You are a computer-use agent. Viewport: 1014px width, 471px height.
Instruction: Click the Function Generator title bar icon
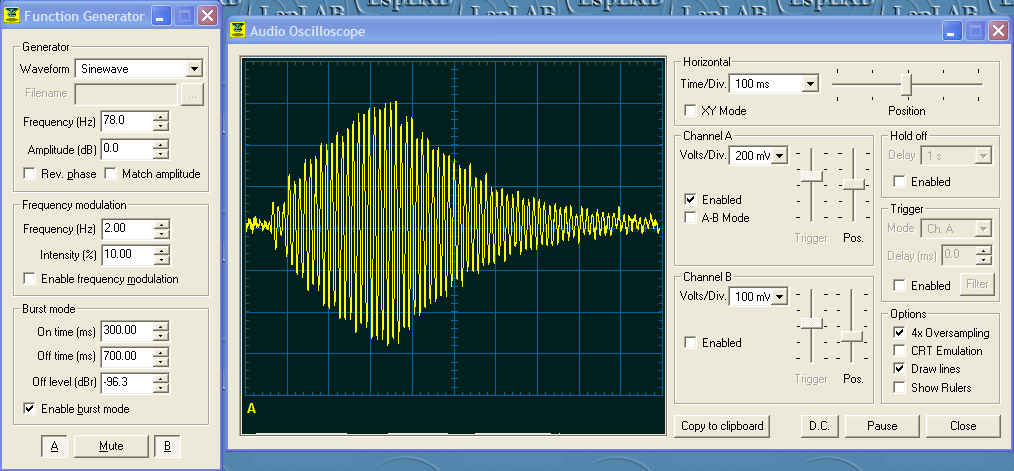(x=12, y=16)
